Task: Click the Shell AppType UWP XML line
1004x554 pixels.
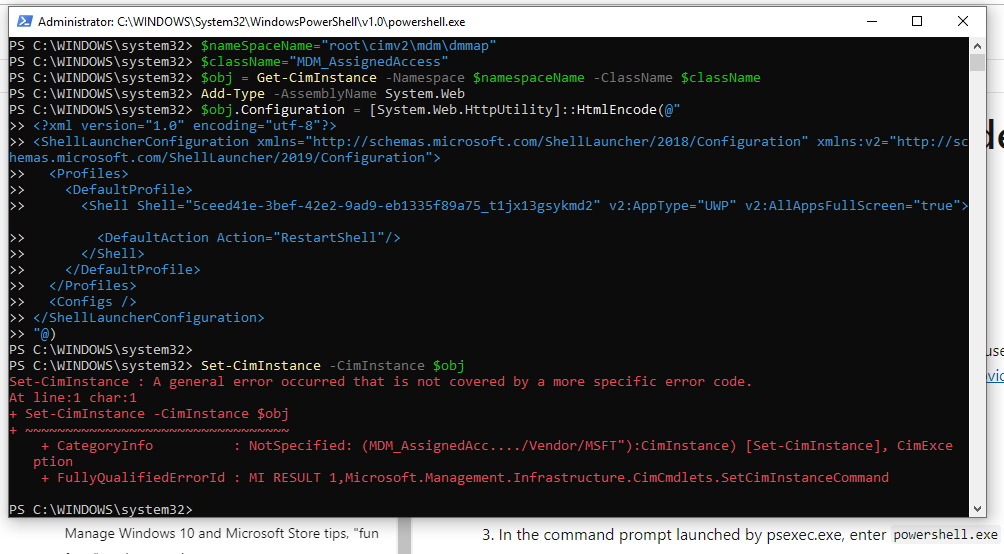Action: [x=524, y=206]
